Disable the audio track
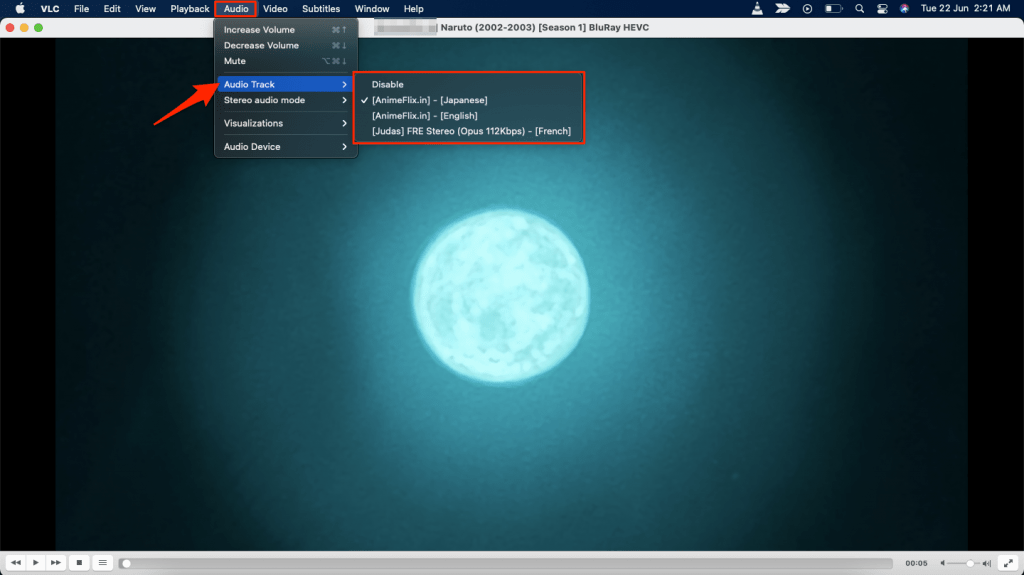 (x=387, y=85)
